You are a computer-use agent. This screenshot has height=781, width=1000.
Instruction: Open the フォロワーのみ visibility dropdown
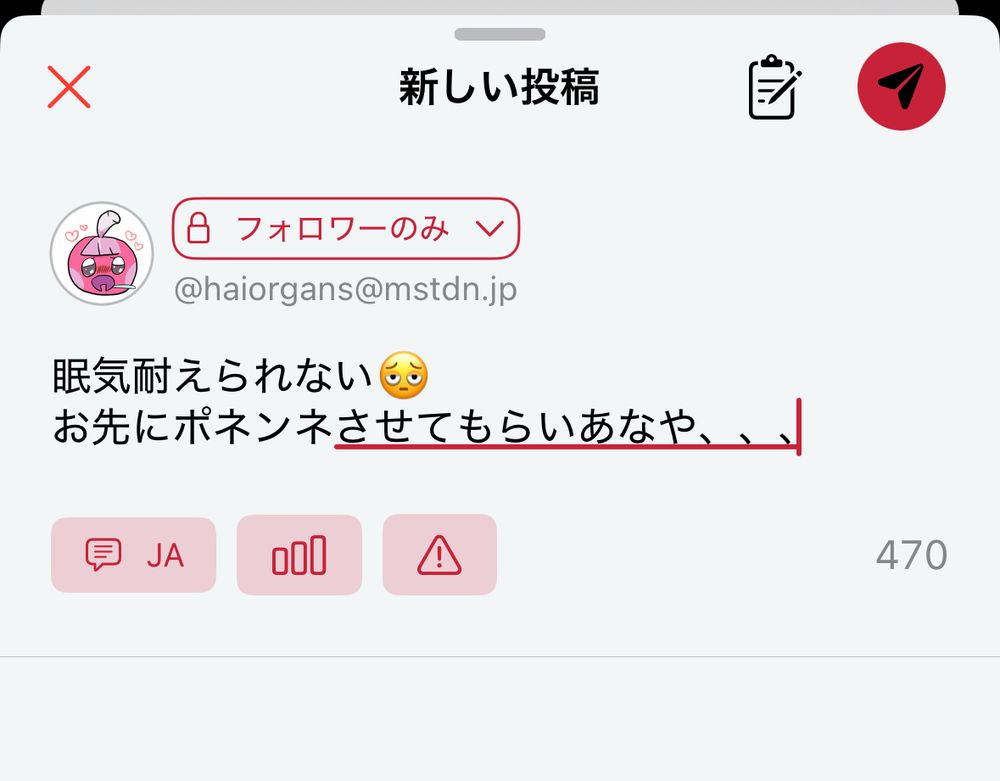coord(346,228)
